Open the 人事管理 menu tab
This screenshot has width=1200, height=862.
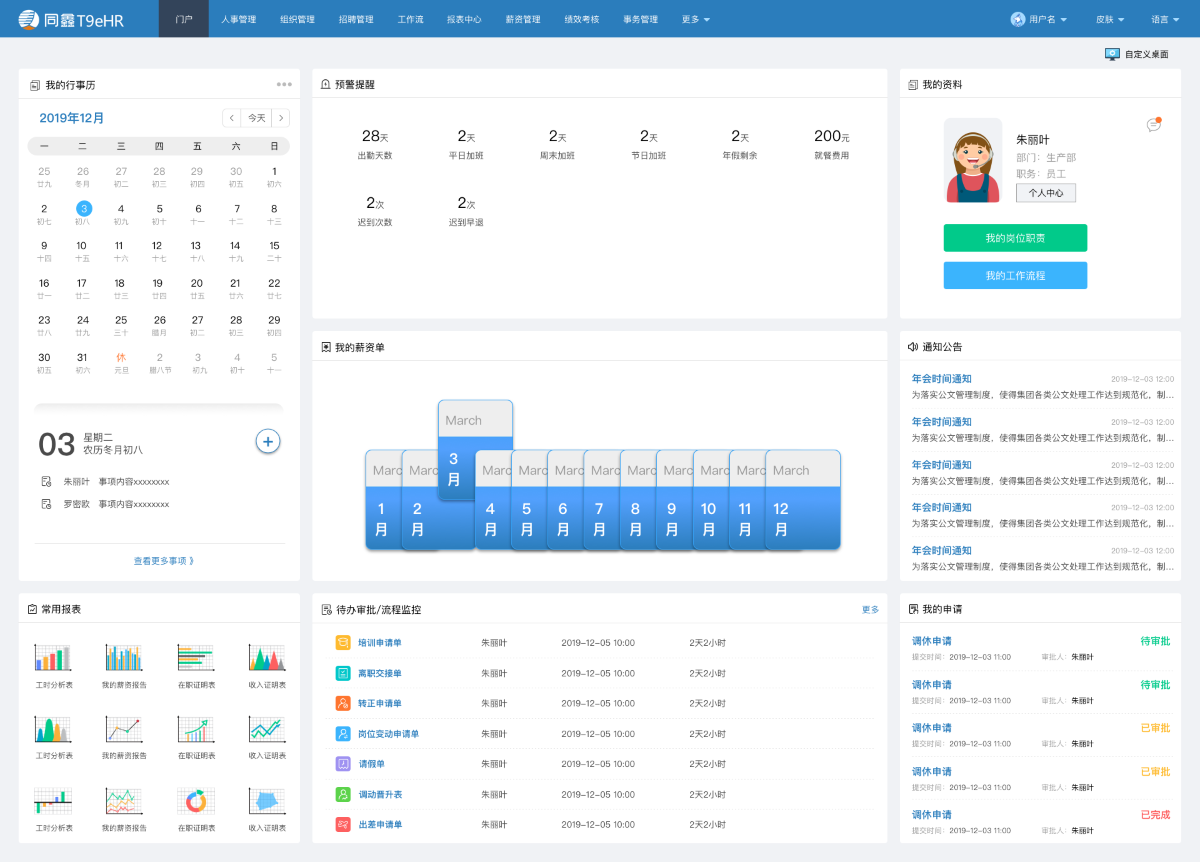click(x=239, y=19)
